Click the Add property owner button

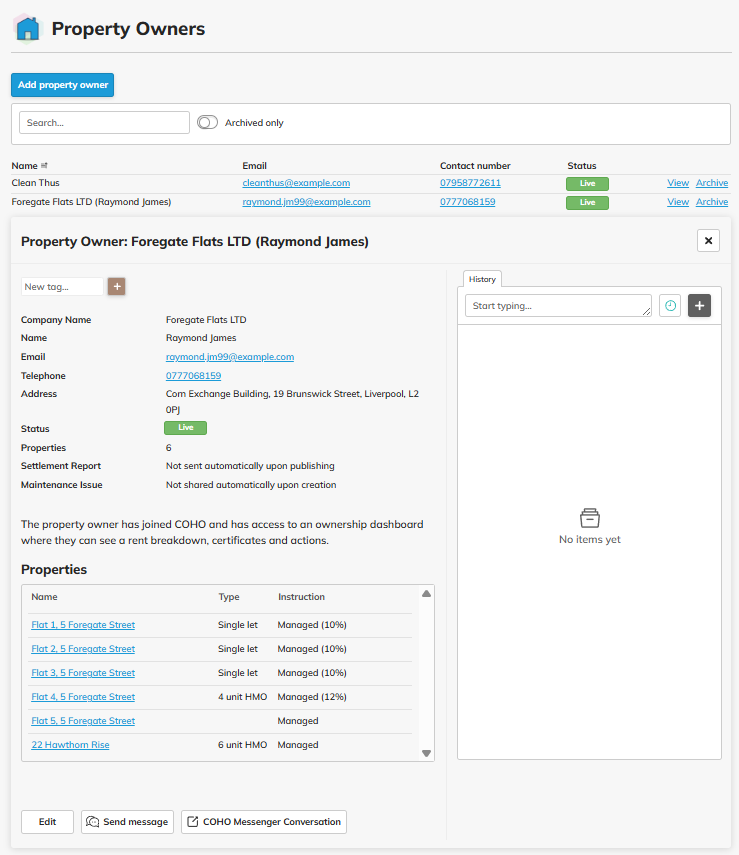click(63, 85)
